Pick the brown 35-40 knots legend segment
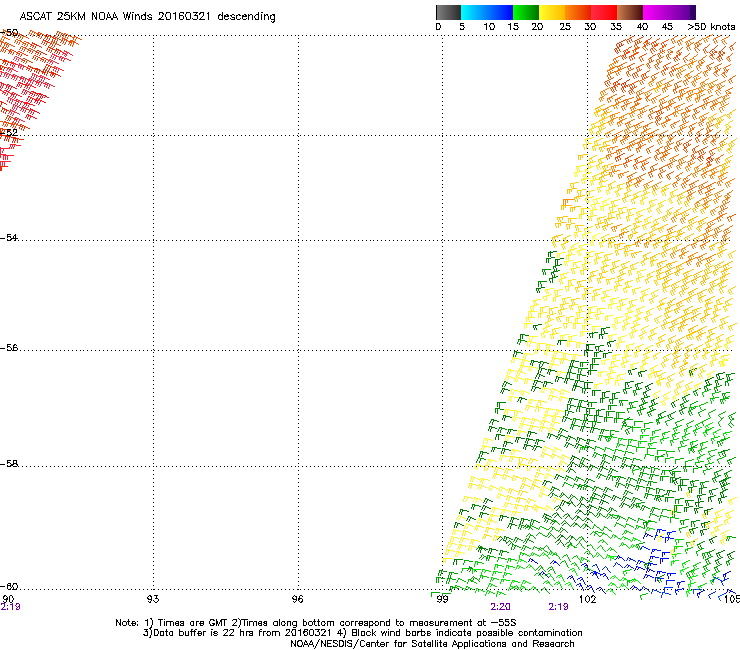This screenshot has height=650, width=740. pyautogui.click(x=630, y=12)
